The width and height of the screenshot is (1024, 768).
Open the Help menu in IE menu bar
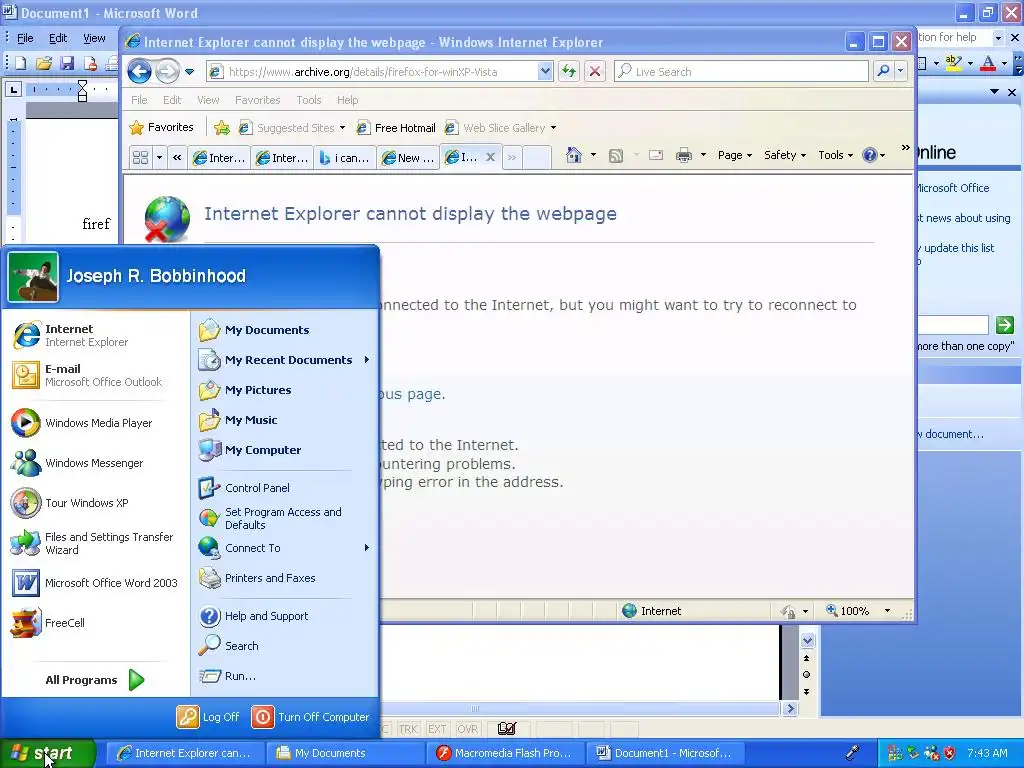[347, 100]
